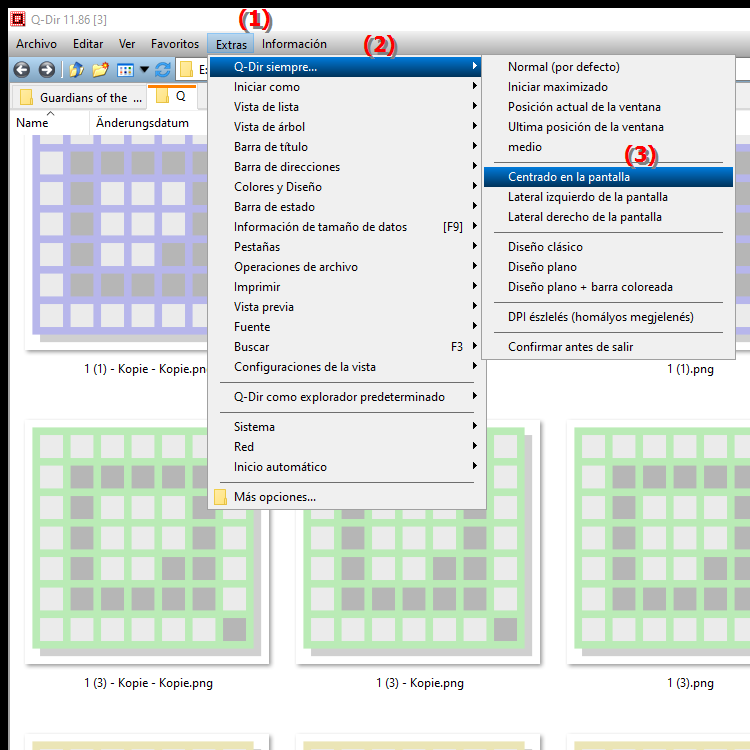Go back with the left arrow button
This screenshot has width=750, height=750.
22,70
